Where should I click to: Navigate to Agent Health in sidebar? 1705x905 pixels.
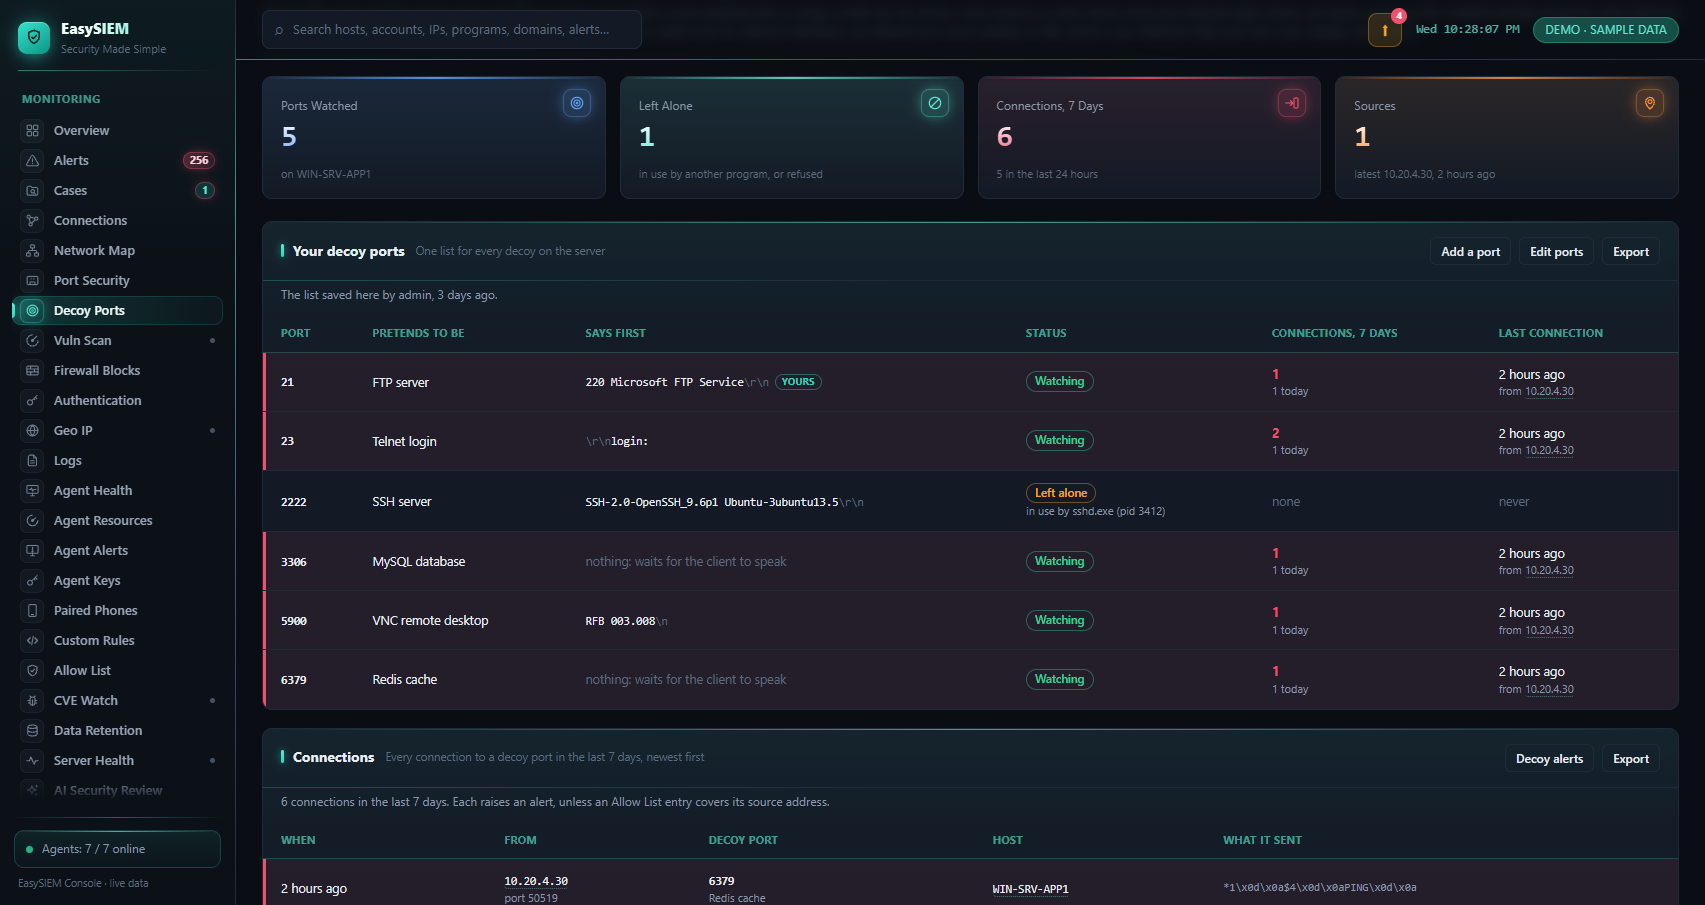(118, 491)
